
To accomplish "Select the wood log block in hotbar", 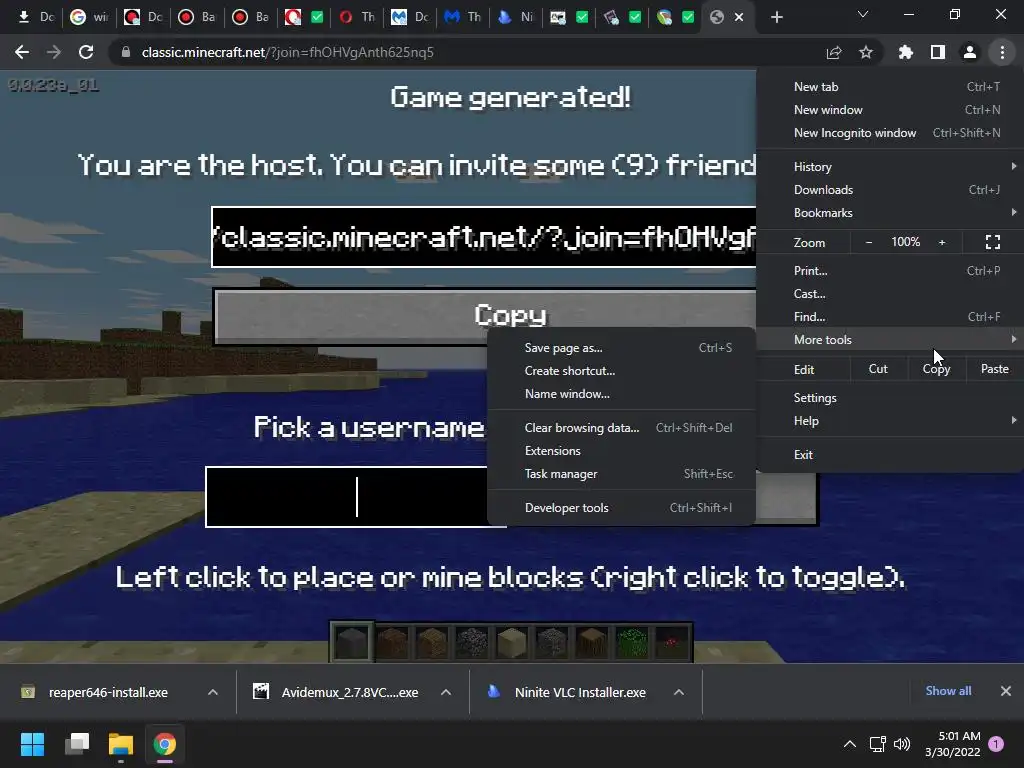I will click(x=592, y=642).
